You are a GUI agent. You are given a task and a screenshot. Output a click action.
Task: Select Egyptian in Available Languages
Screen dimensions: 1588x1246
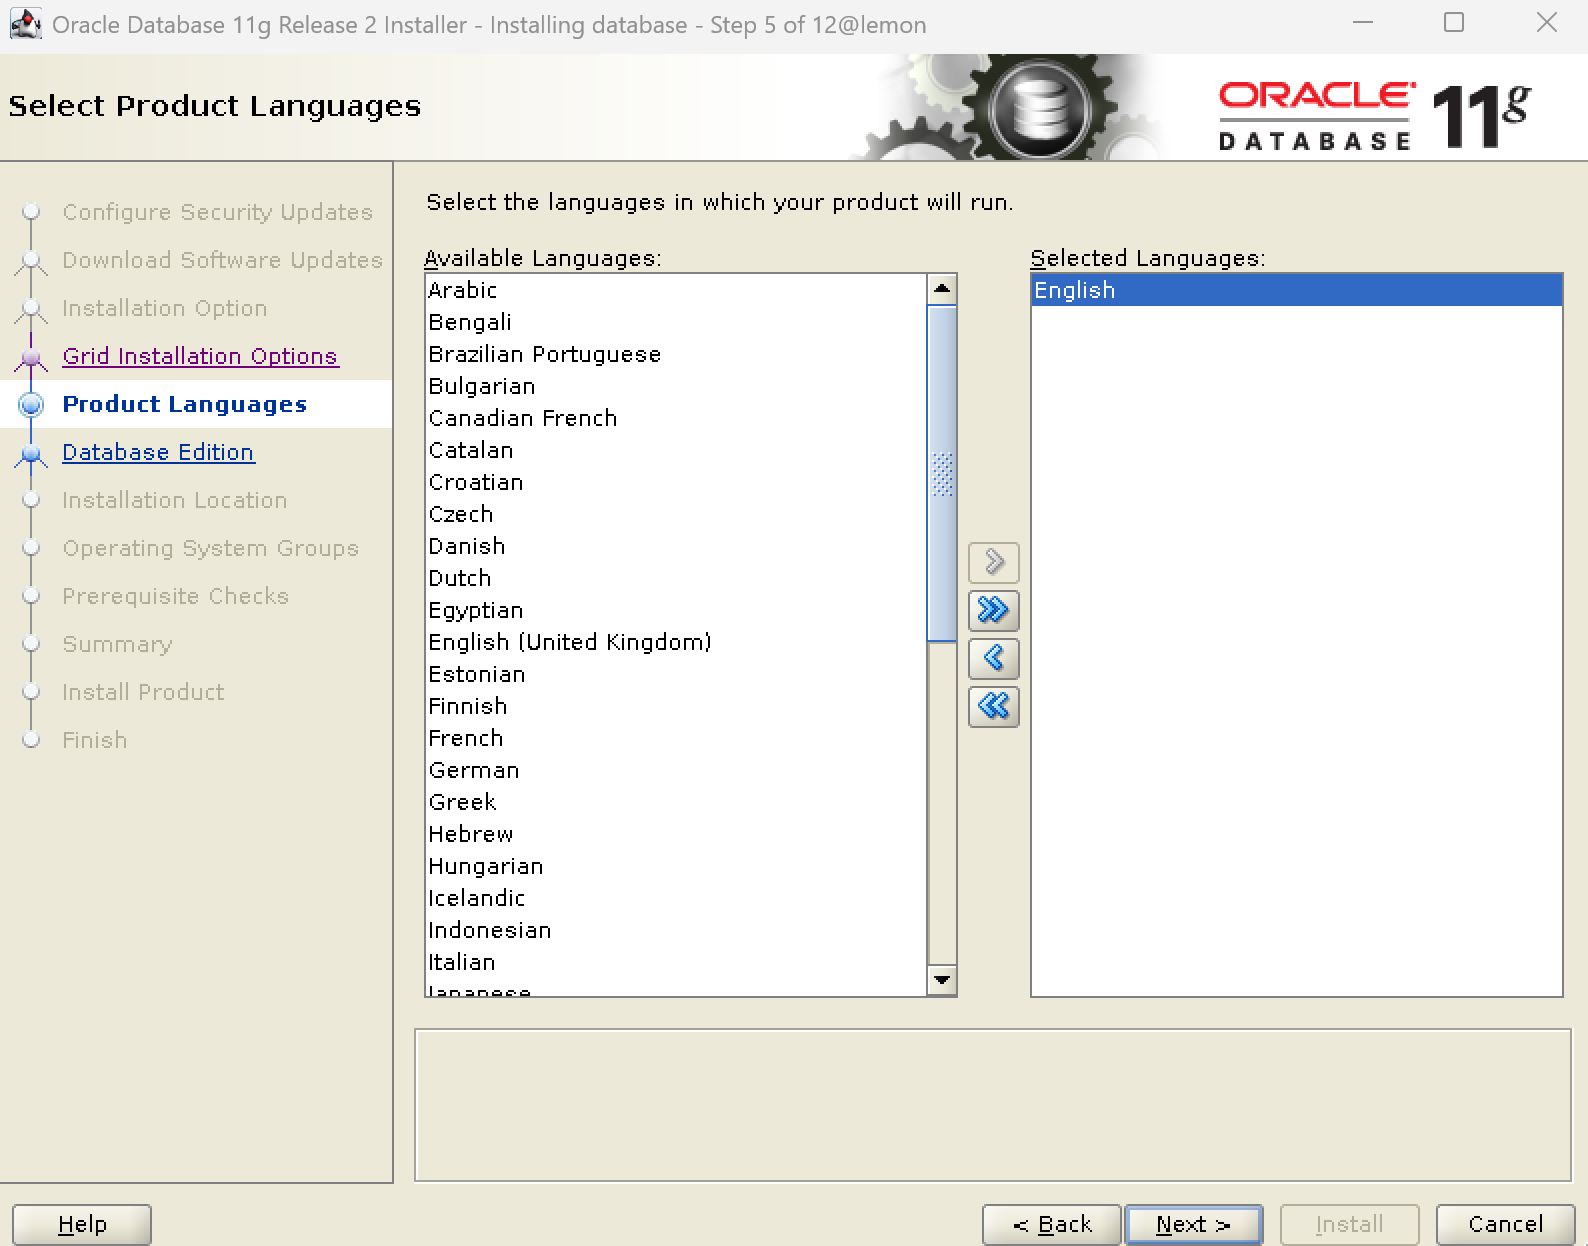tap(676, 610)
